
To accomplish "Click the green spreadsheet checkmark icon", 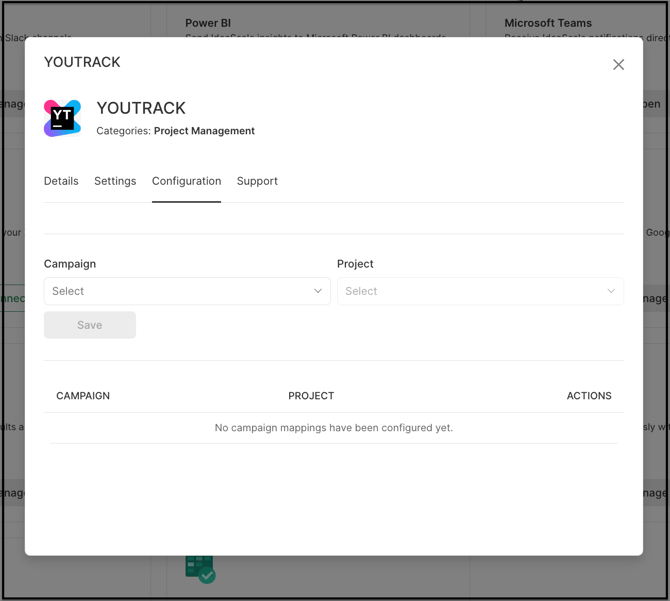I will [x=199, y=568].
